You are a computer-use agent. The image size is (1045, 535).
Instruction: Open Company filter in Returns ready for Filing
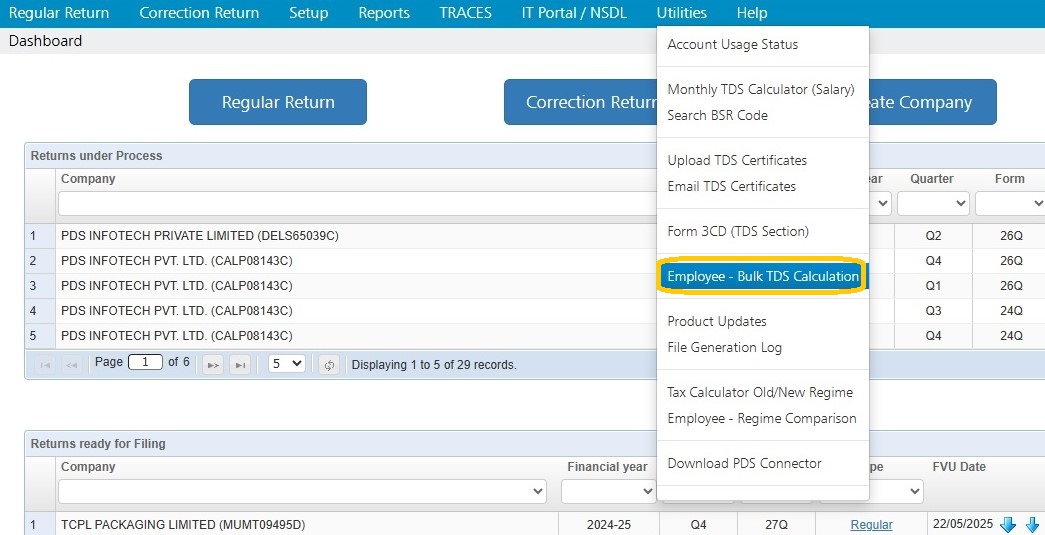click(303, 492)
